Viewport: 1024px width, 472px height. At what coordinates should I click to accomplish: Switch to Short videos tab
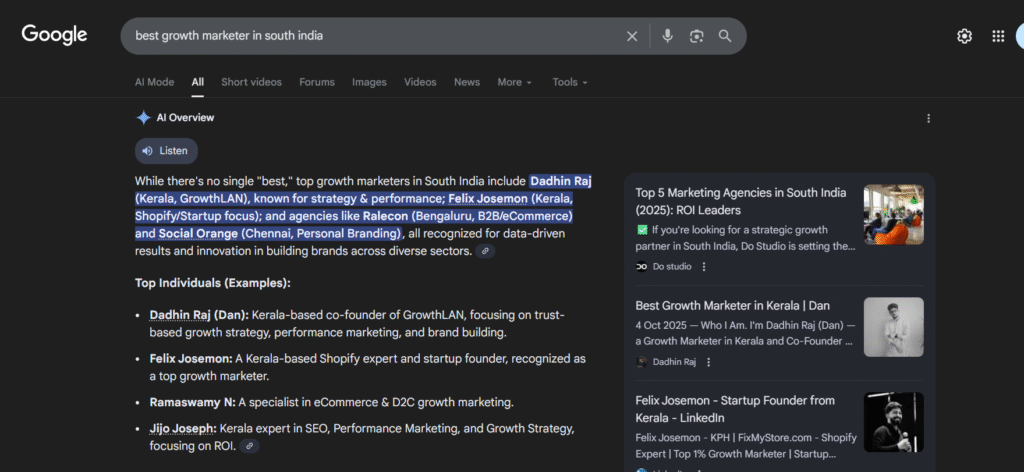251,82
